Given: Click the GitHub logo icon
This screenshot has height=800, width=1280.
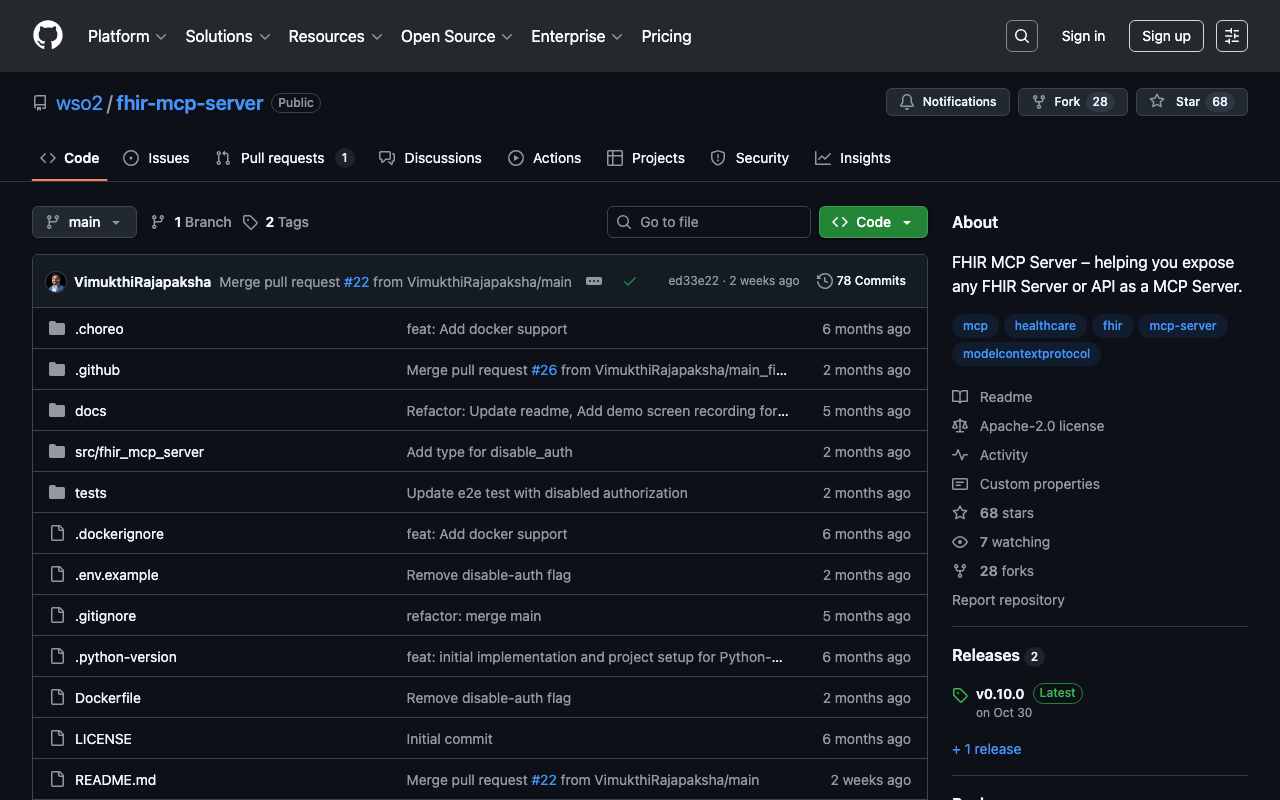Looking at the screenshot, I should click(x=48, y=36).
